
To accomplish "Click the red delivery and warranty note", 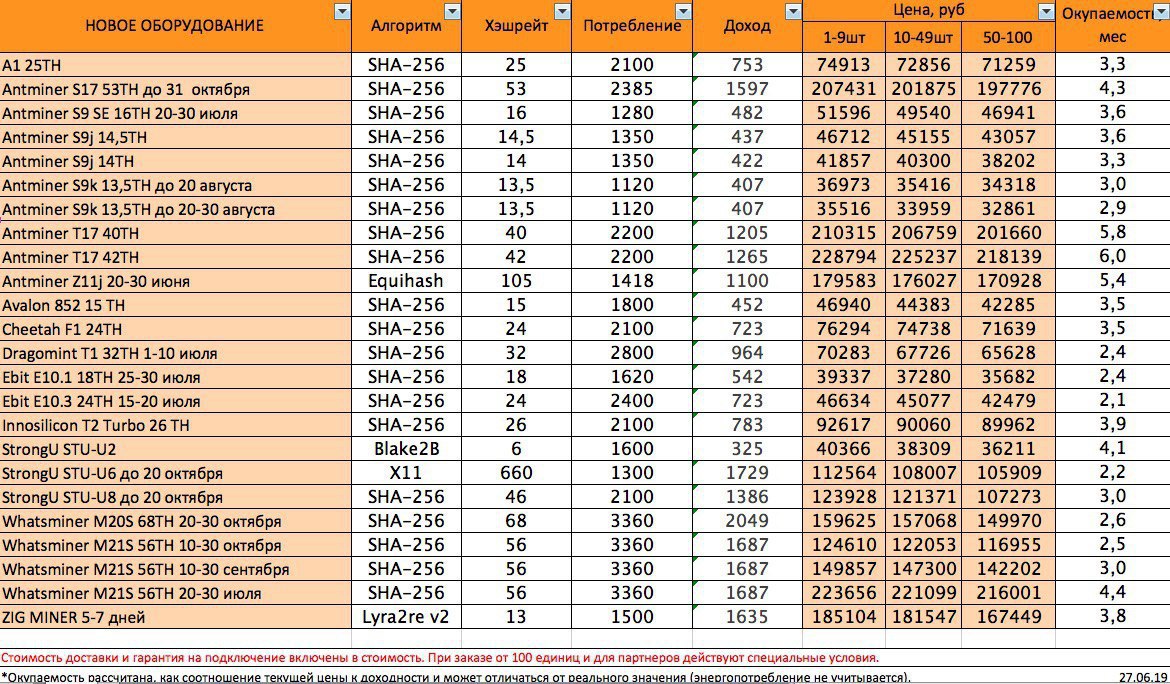I will coord(440,658).
